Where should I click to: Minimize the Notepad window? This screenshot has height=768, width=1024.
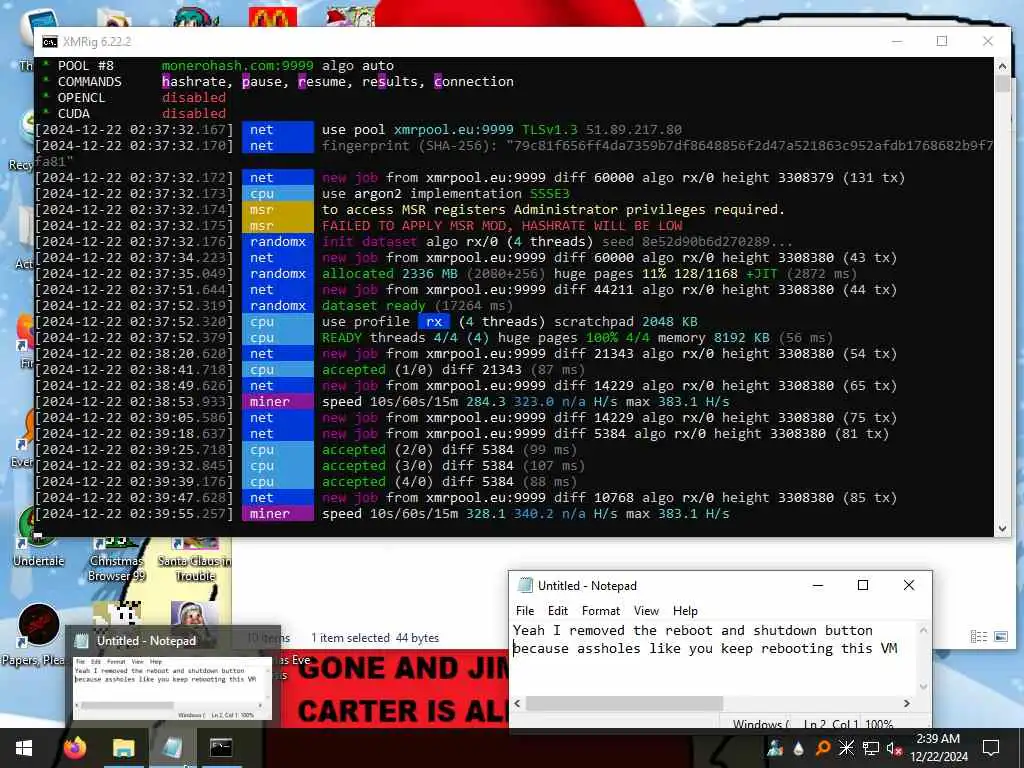pyautogui.click(x=818, y=585)
